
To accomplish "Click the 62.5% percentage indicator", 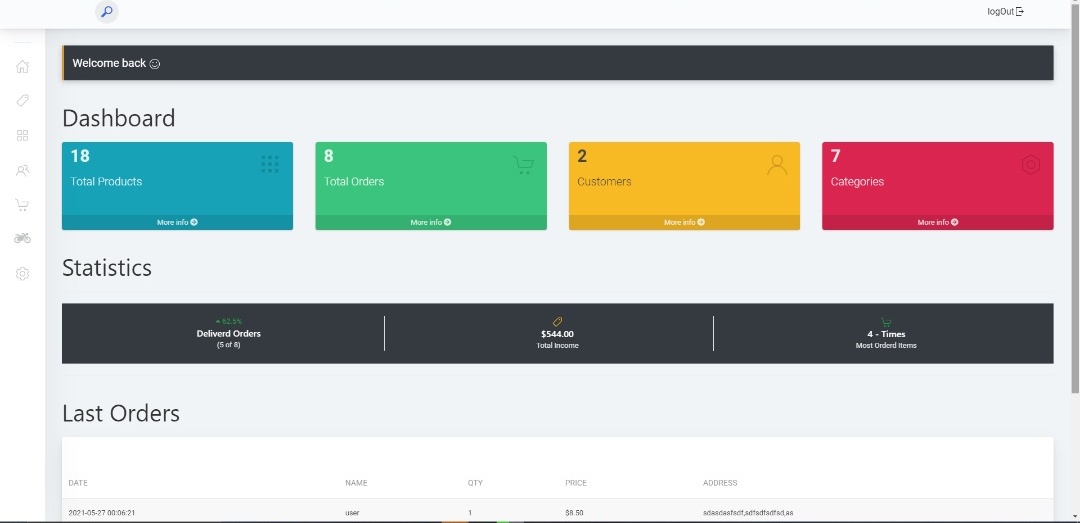I will (229, 321).
